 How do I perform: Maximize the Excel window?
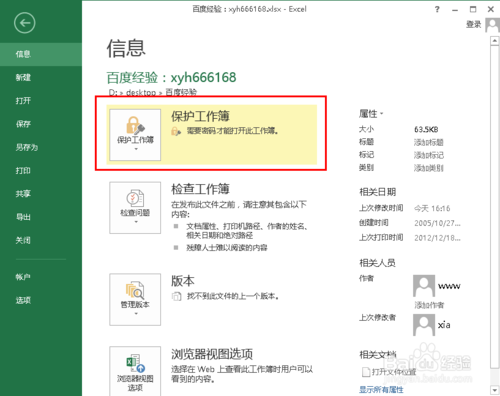pos(473,9)
